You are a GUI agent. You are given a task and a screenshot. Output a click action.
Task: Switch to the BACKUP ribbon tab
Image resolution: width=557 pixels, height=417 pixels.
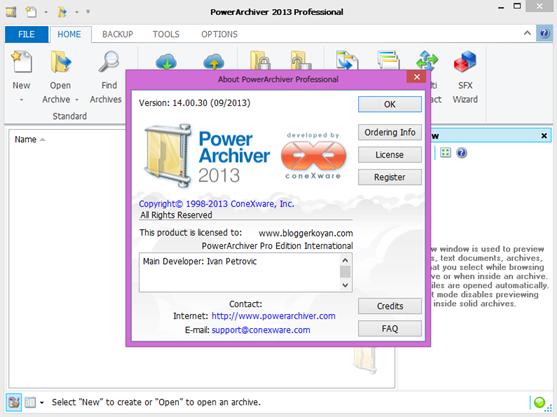[118, 34]
